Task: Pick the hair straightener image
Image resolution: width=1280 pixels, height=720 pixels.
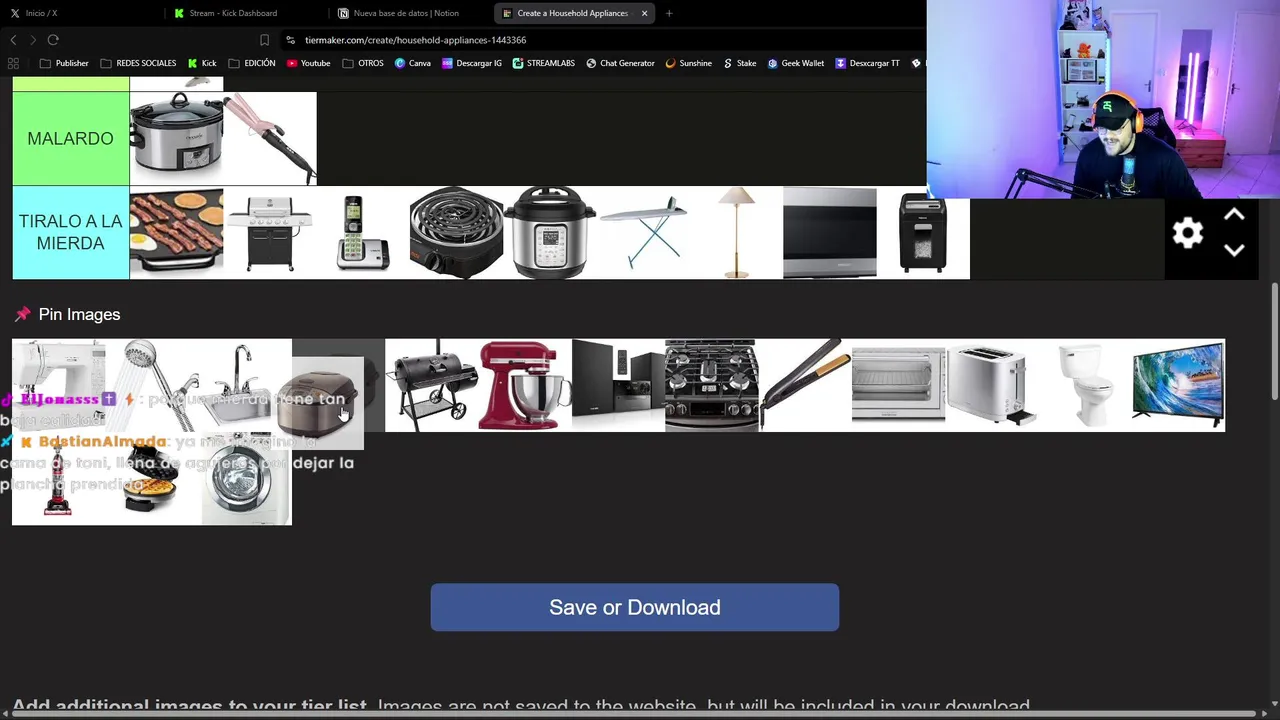Action: 805,385
